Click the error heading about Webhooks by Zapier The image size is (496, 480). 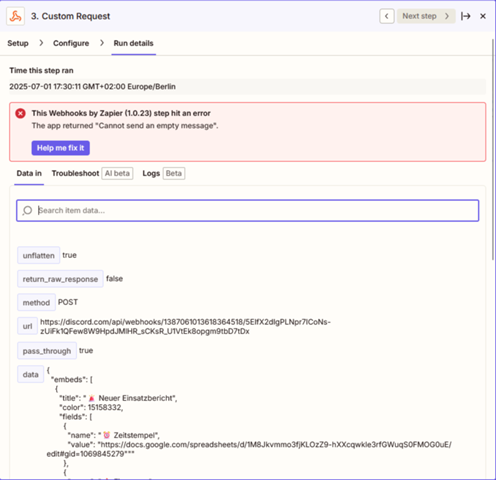(x=121, y=113)
